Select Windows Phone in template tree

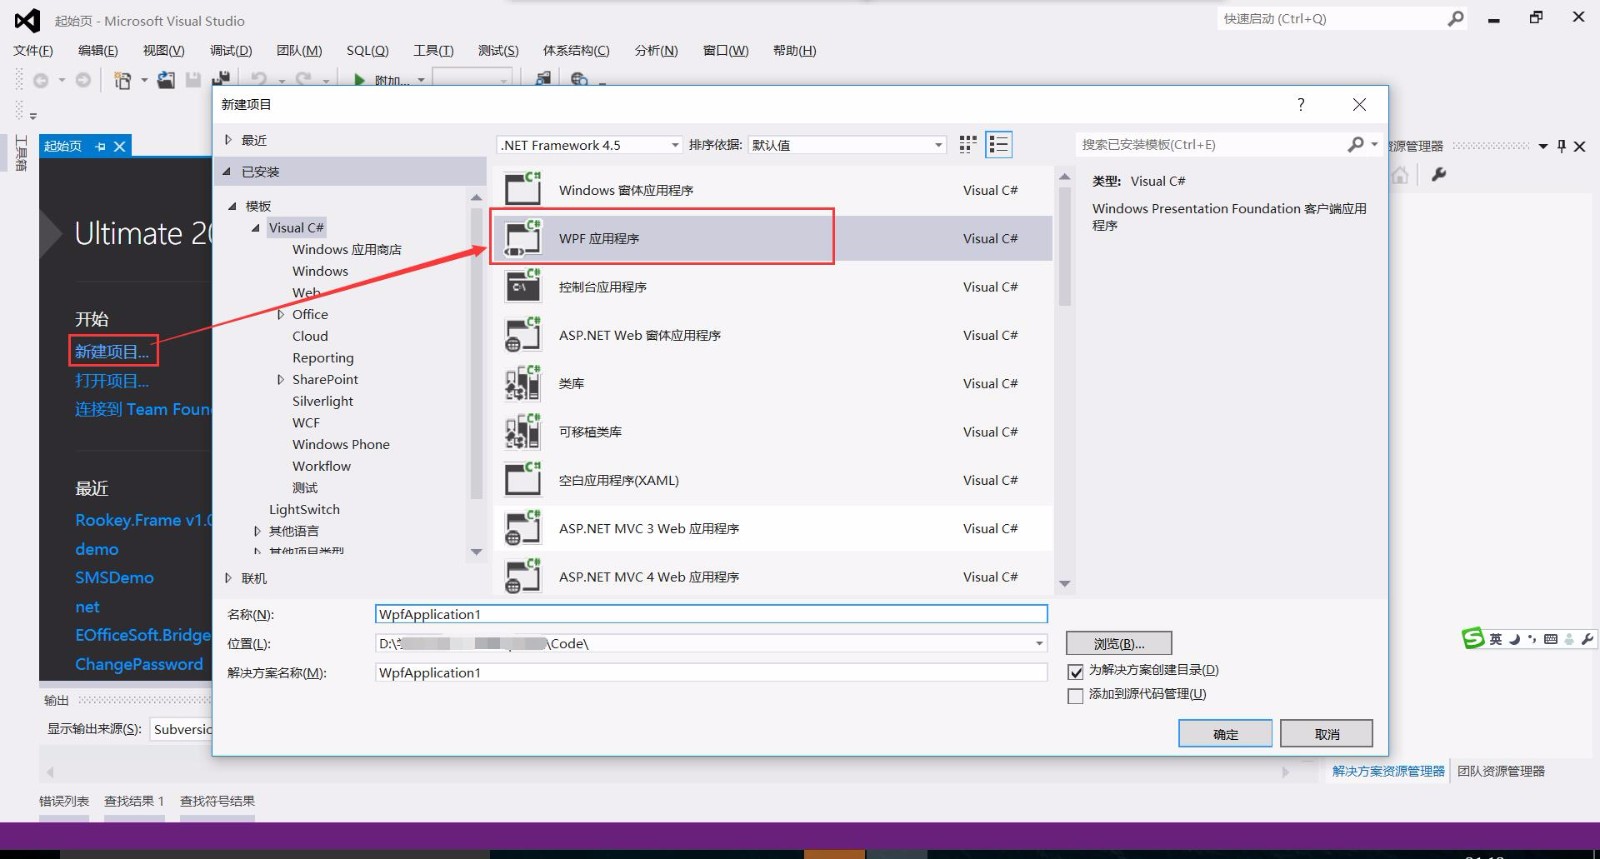click(x=341, y=444)
